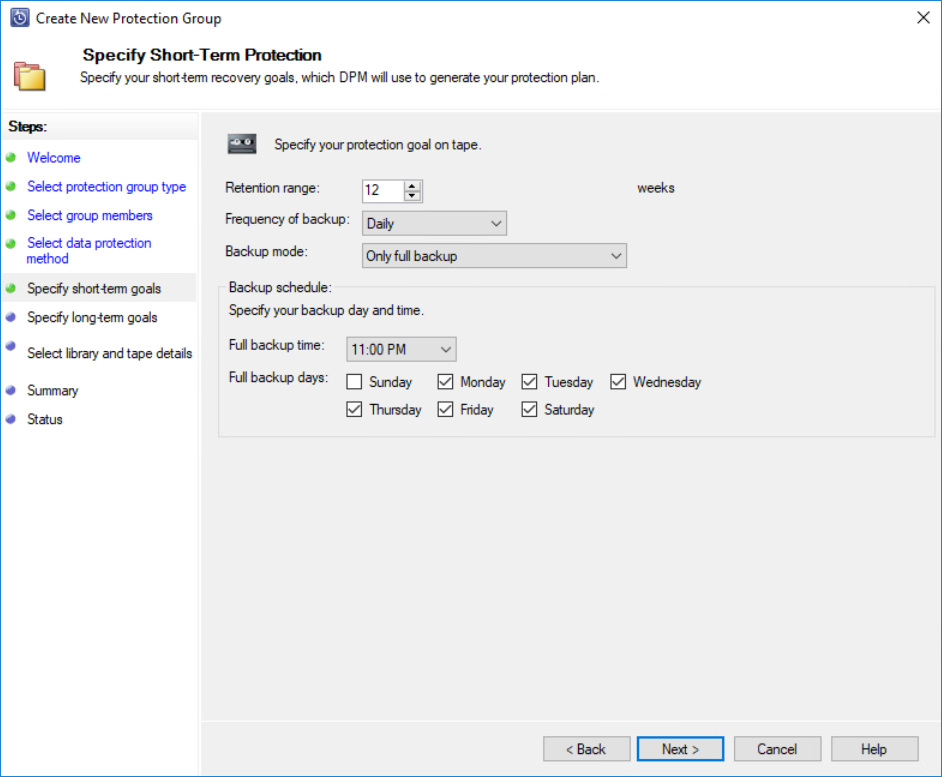Close the Create New Protection Group dialog
The image size is (942, 777).
tap(923, 17)
